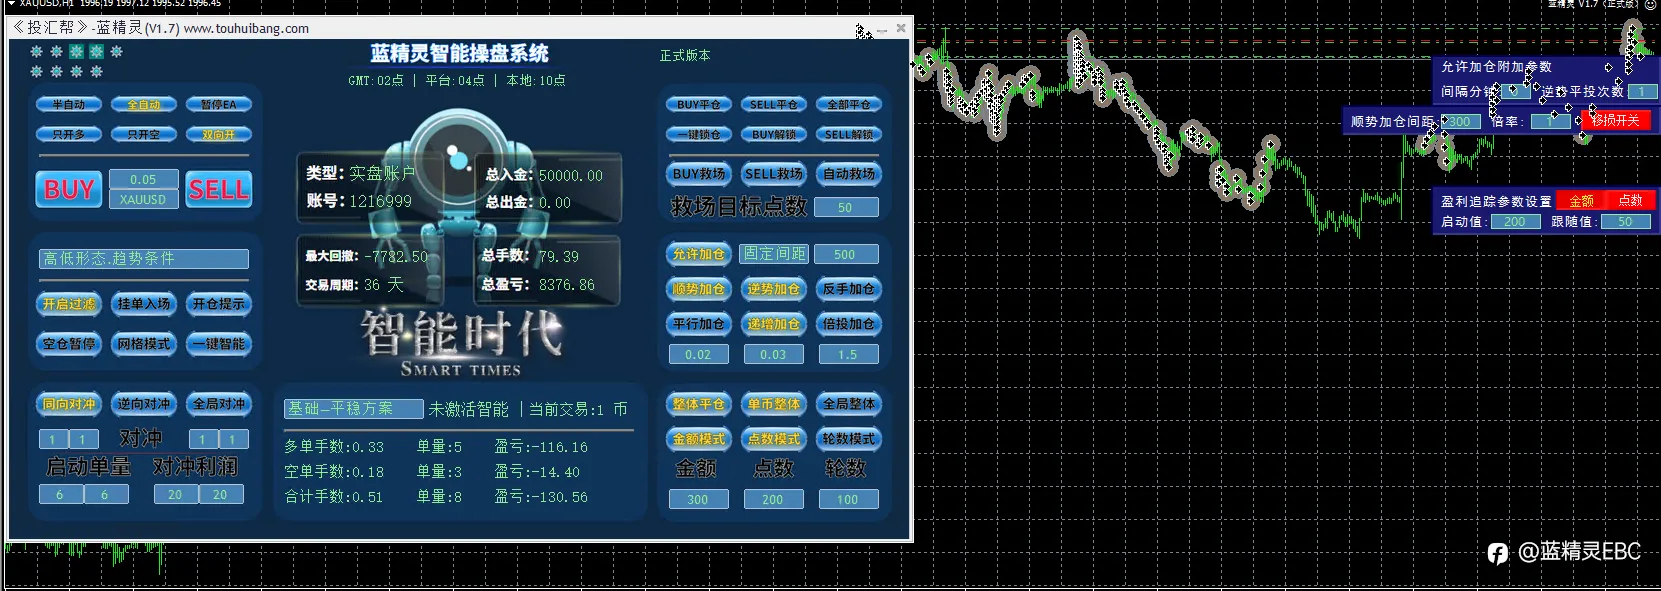Viewport: 1661px width, 591px height.
Task: Click BUY救场 rescue button
Action: pos(699,174)
